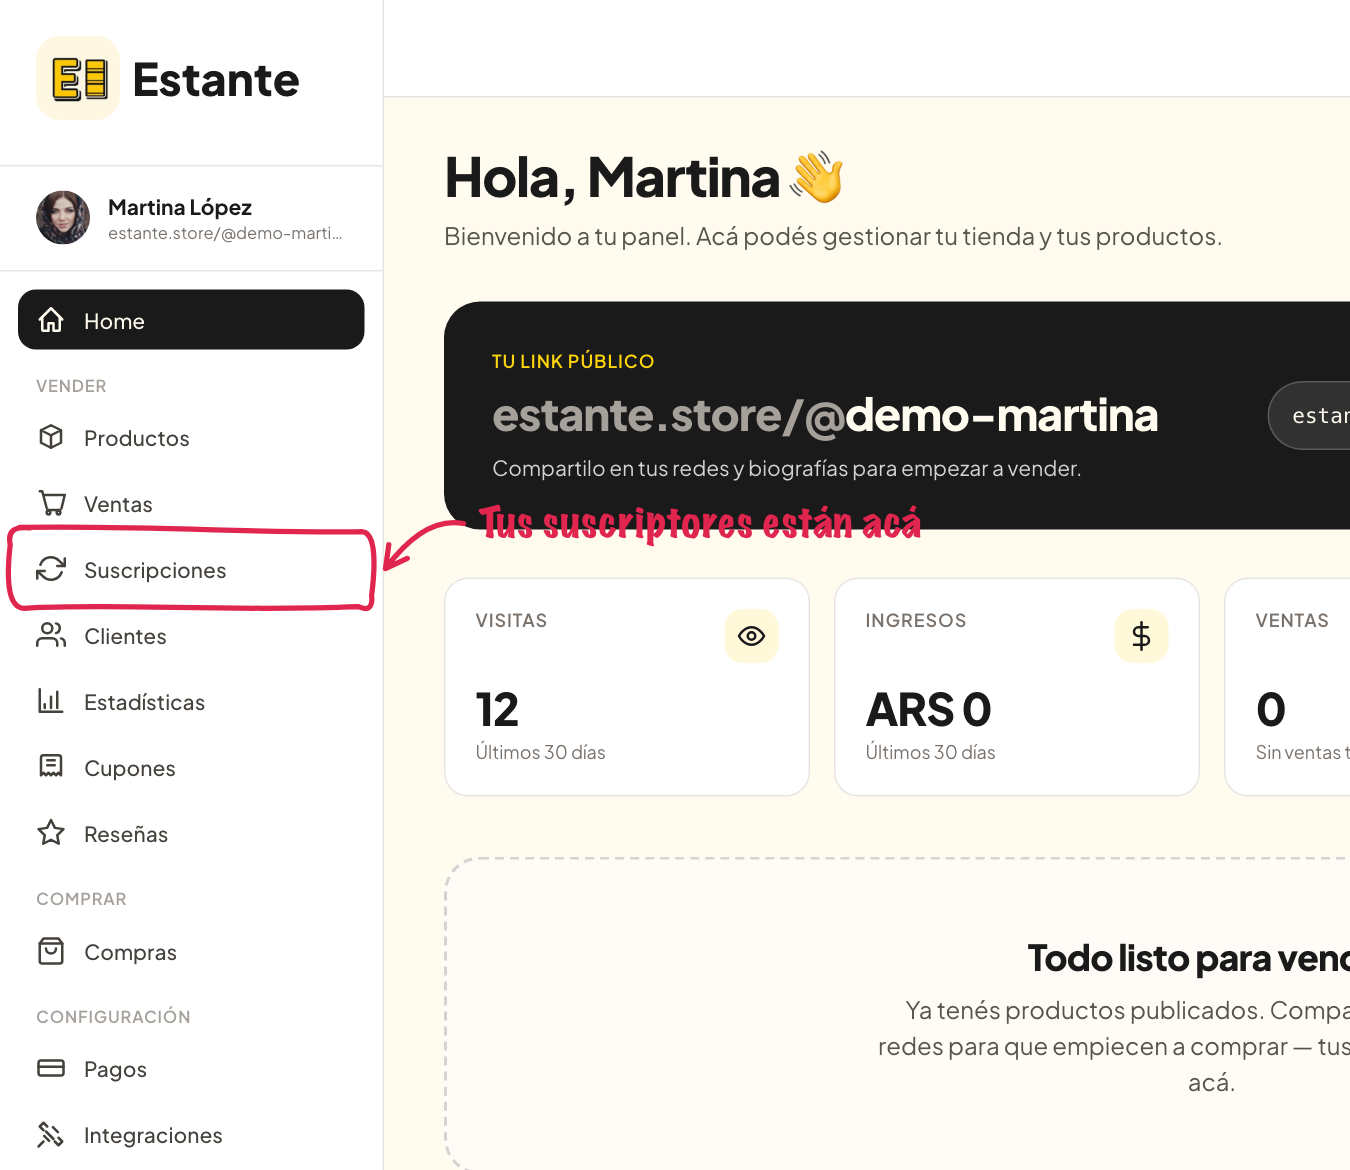The width and height of the screenshot is (1350, 1170).
Task: Click the Reseñas star icon
Action: 51,833
